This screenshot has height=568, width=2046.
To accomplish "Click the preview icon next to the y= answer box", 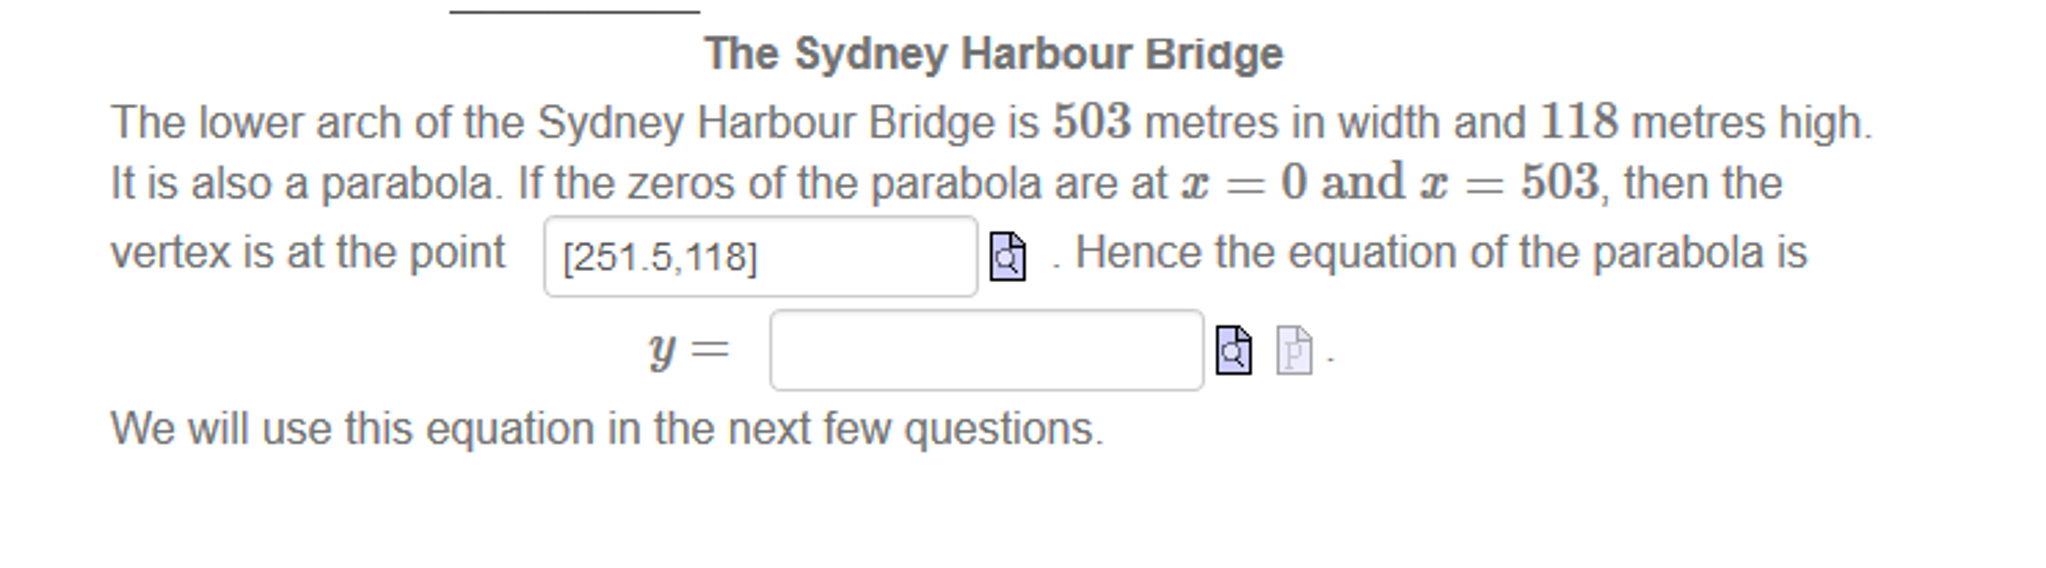I will tap(1233, 350).
